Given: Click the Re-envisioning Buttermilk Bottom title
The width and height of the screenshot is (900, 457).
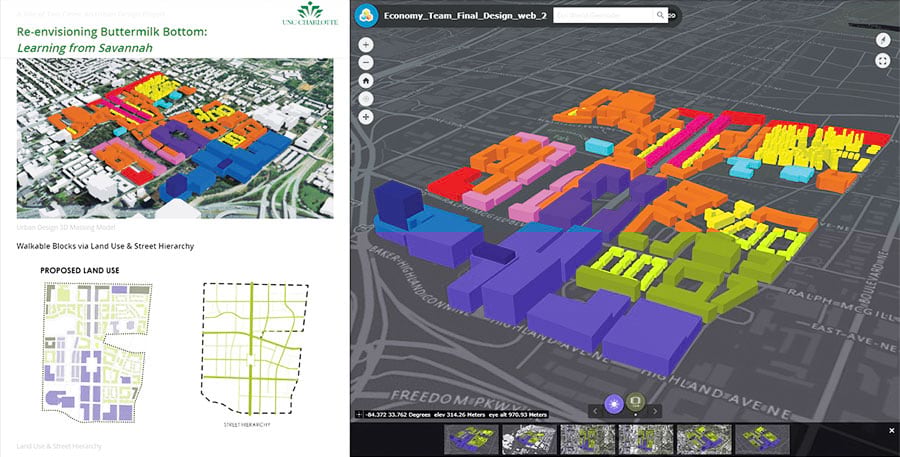Looking at the screenshot, I should click(112, 32).
